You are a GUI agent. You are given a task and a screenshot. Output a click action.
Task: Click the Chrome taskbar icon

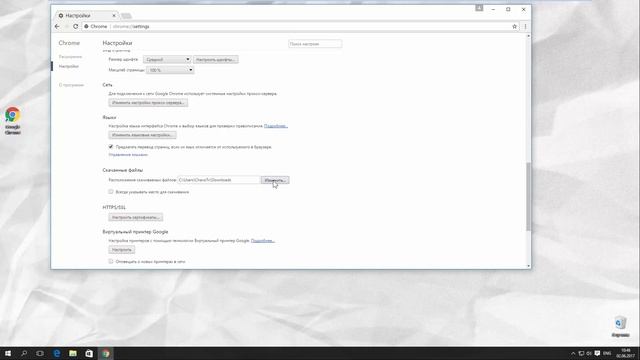106,353
